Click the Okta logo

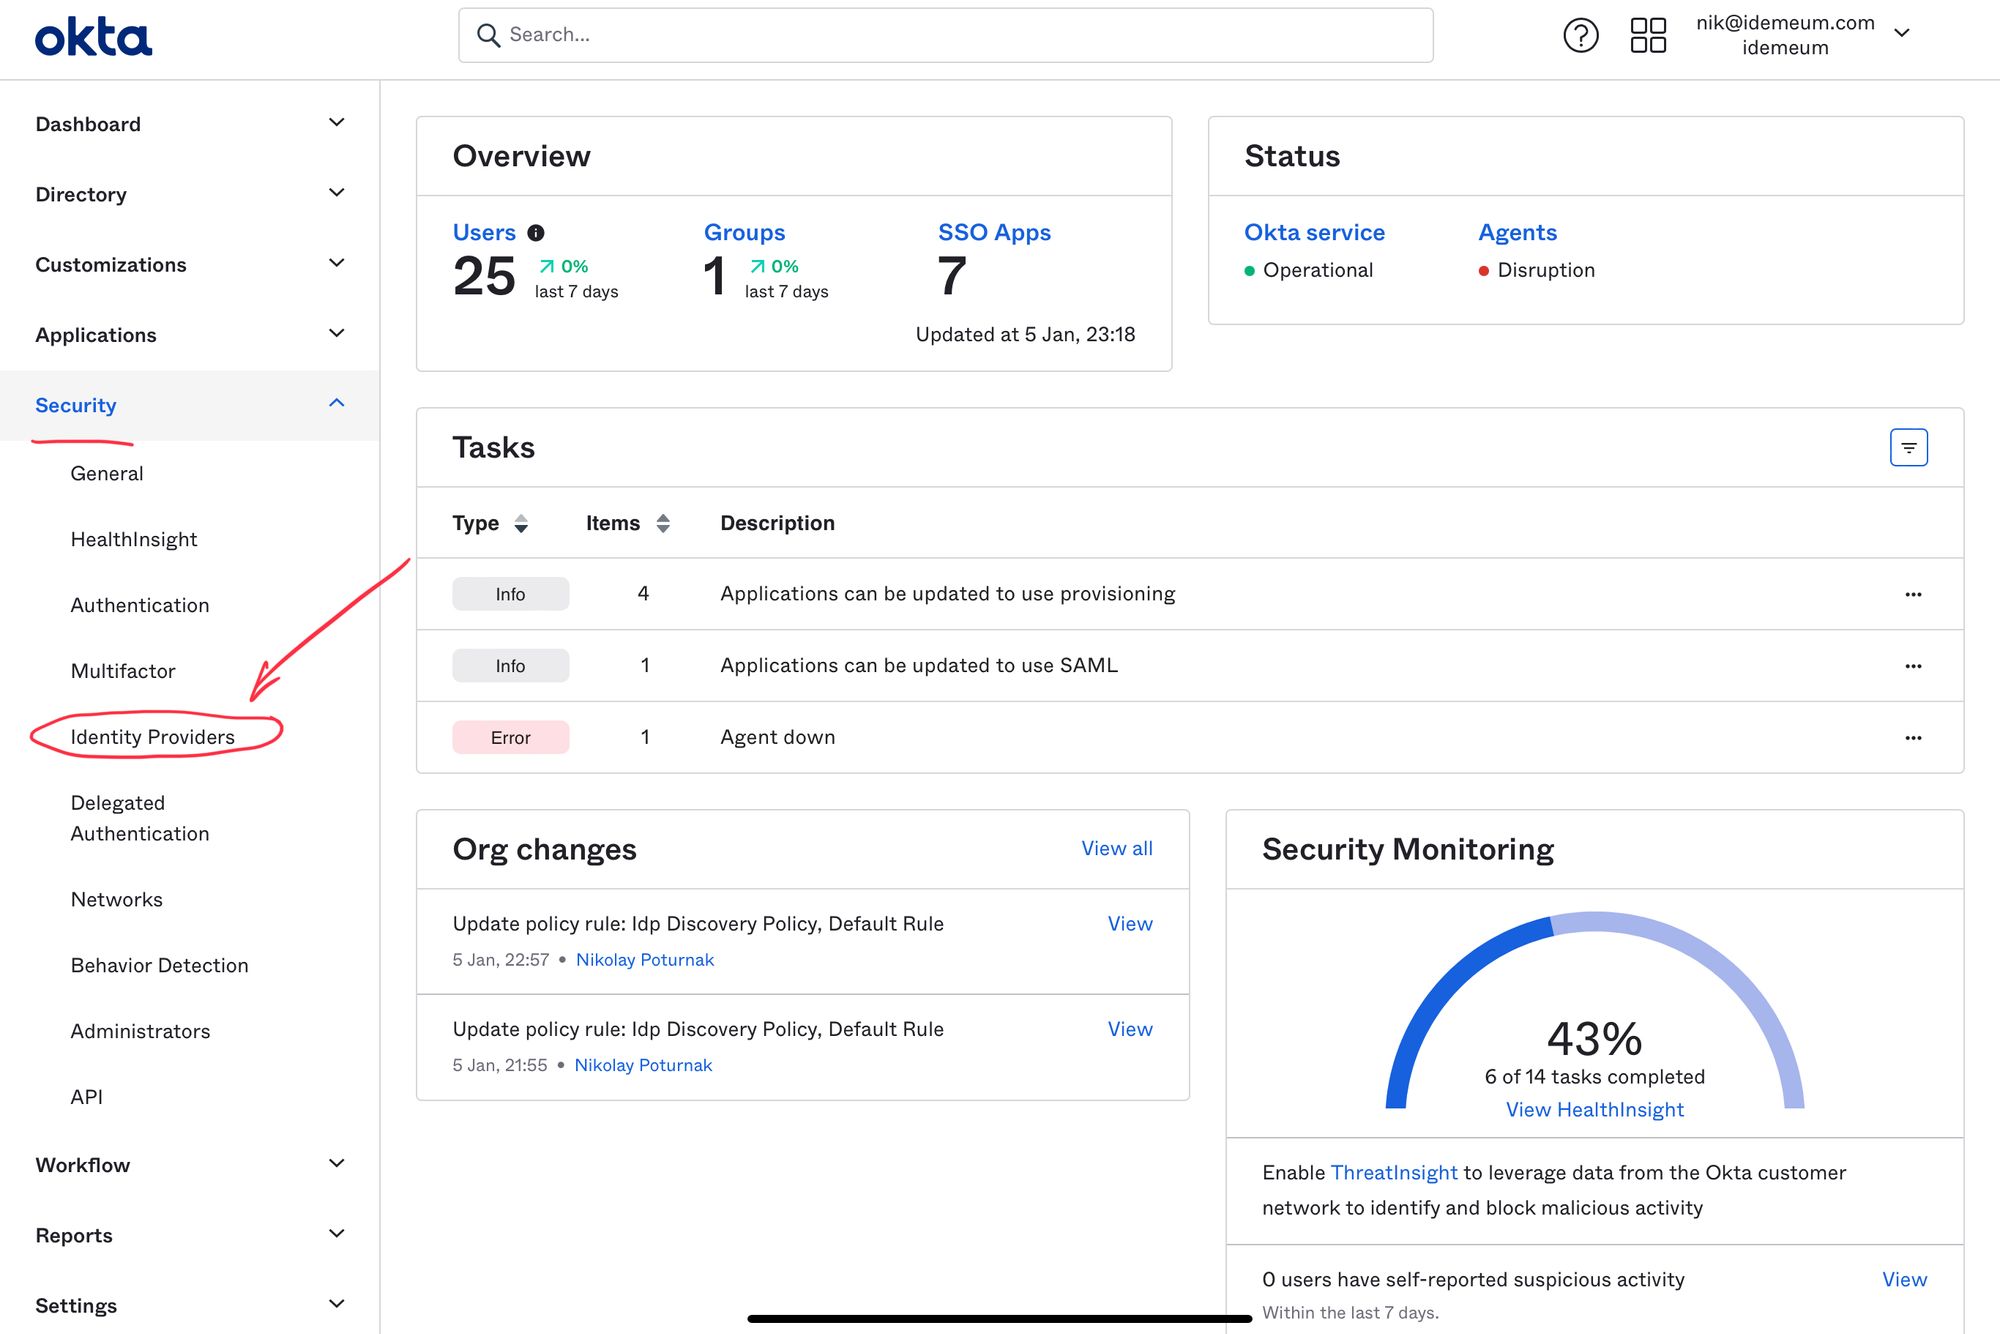[93, 37]
